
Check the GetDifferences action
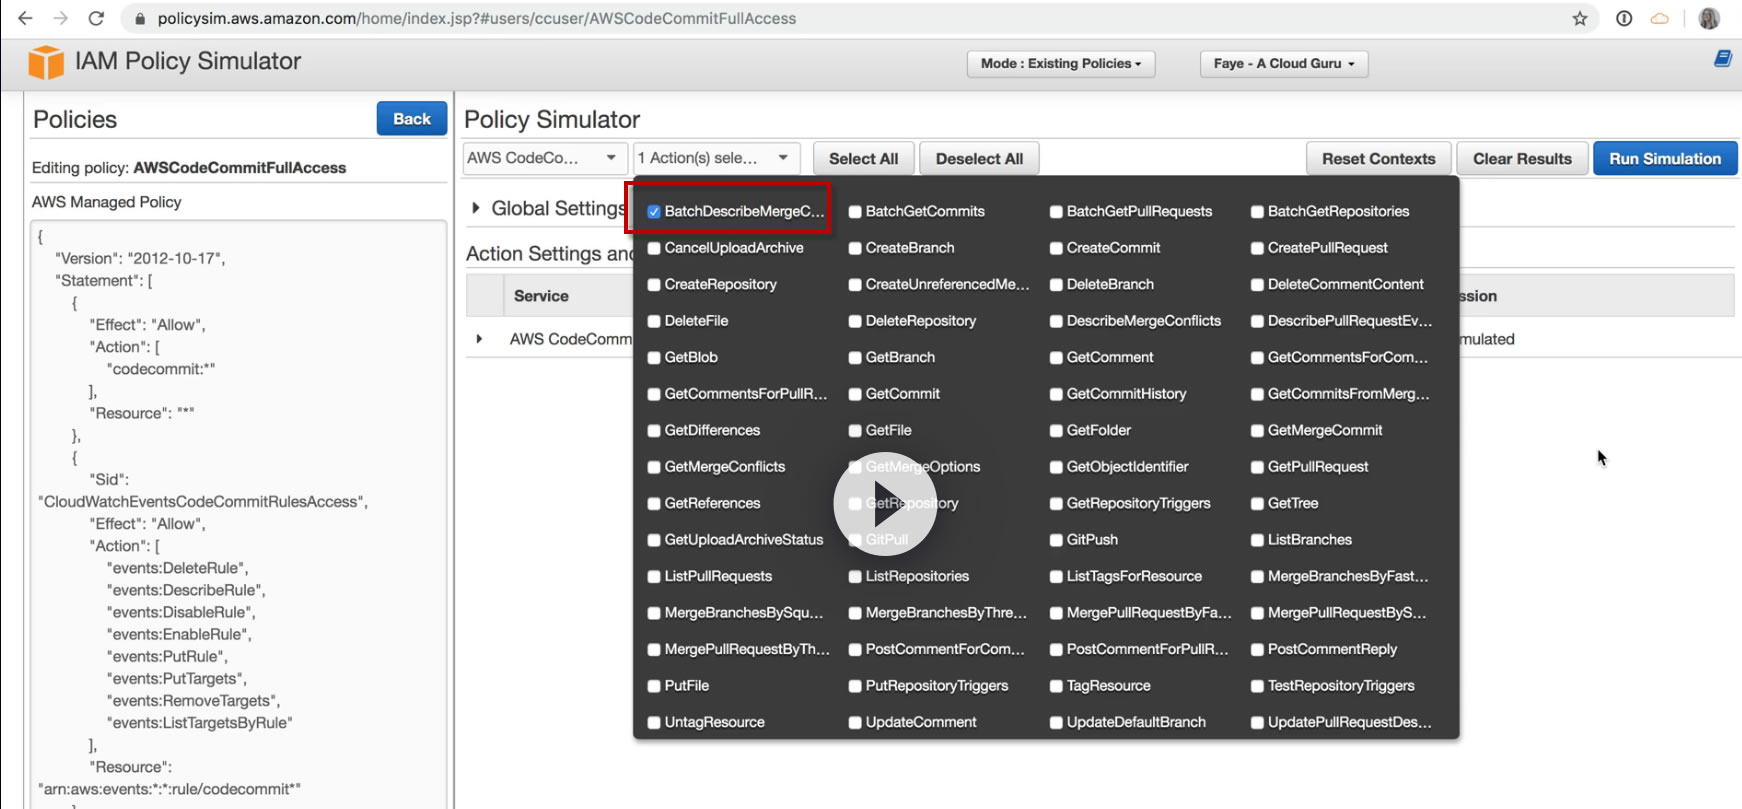654,431
